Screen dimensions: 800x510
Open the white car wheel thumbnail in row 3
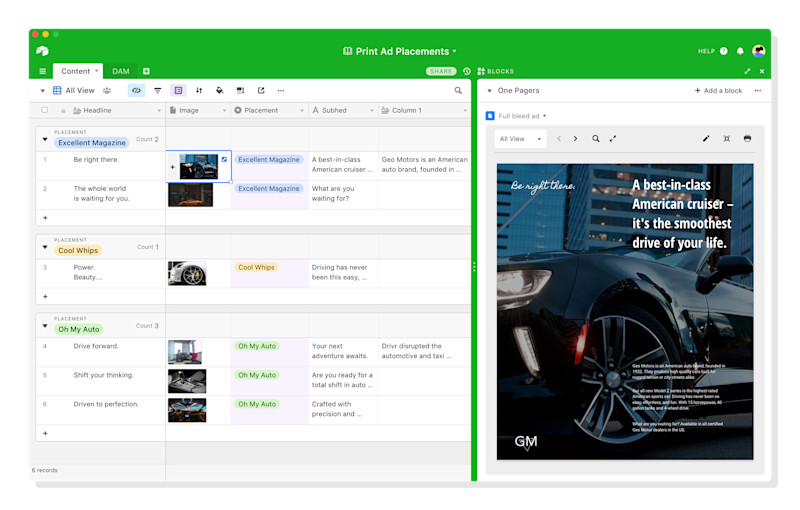point(187,273)
